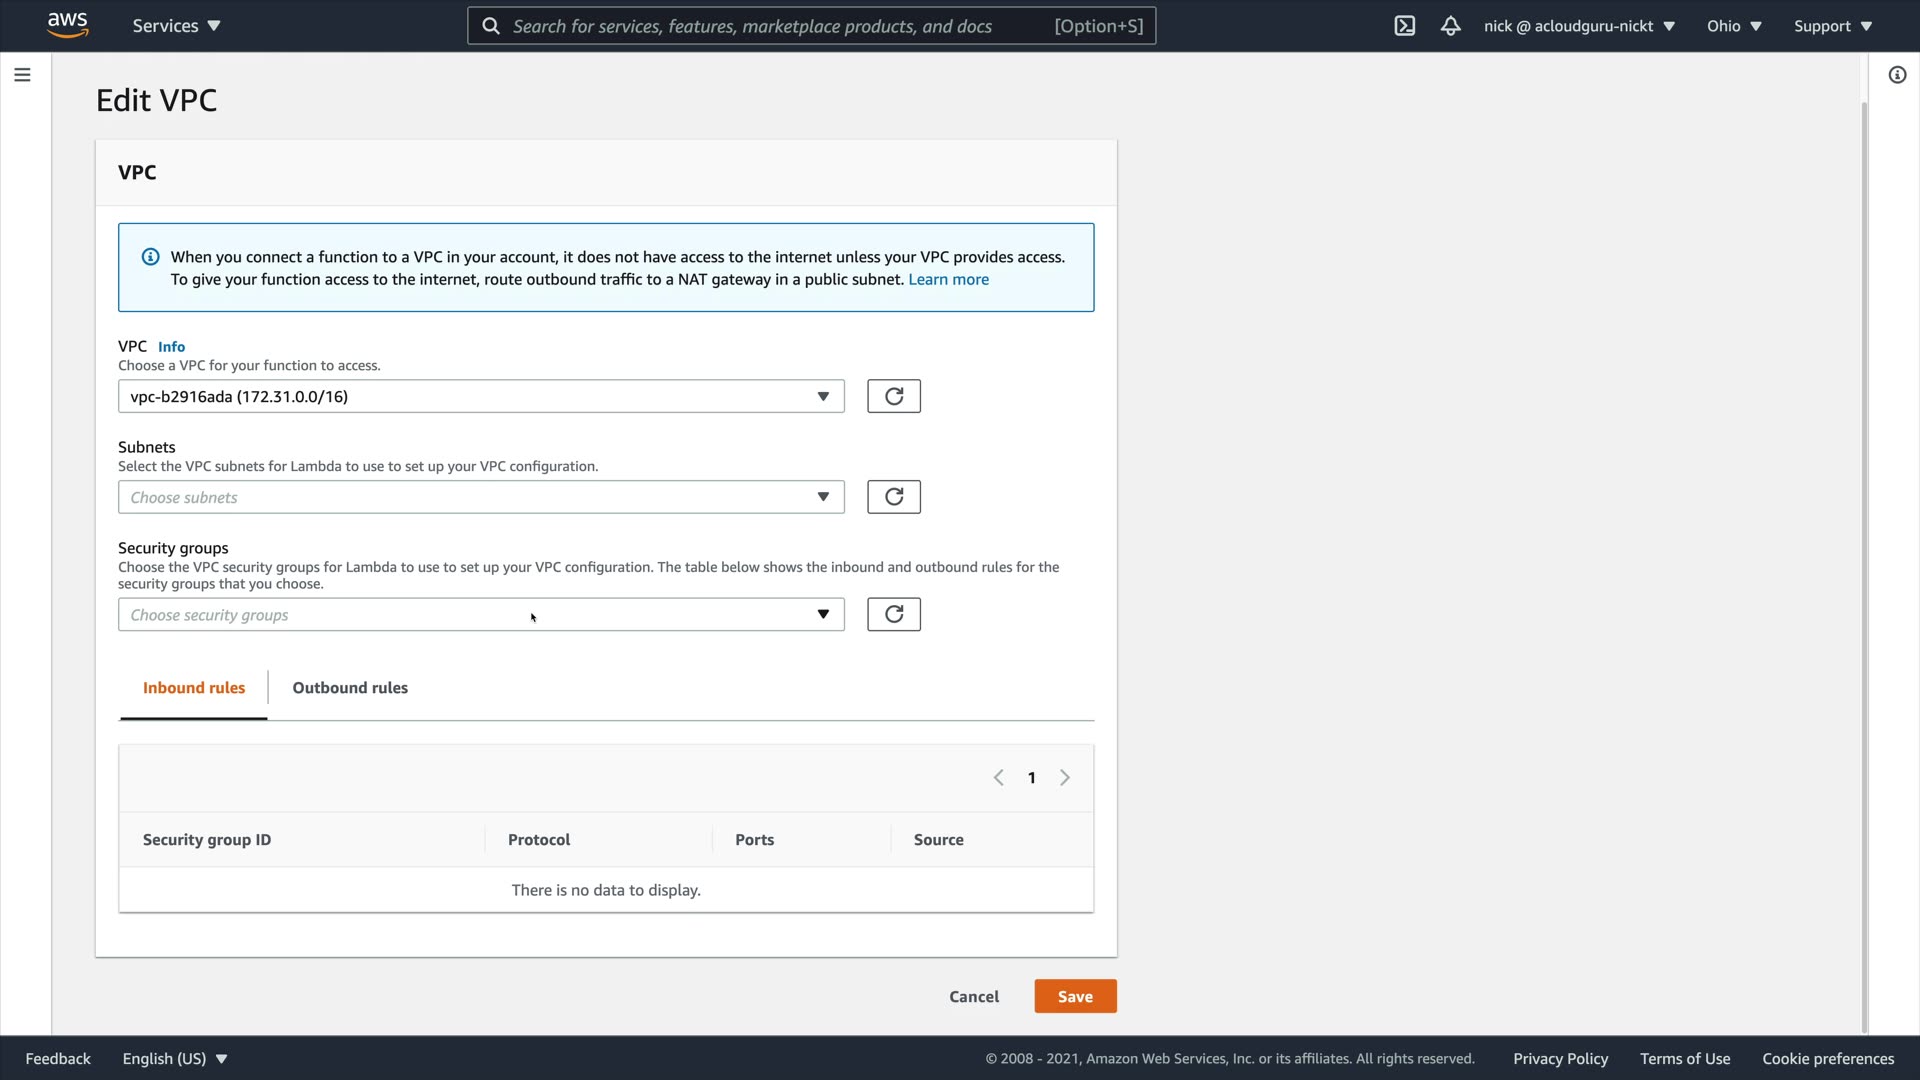The image size is (1920, 1080).
Task: Open the Services menu
Action: [176, 26]
